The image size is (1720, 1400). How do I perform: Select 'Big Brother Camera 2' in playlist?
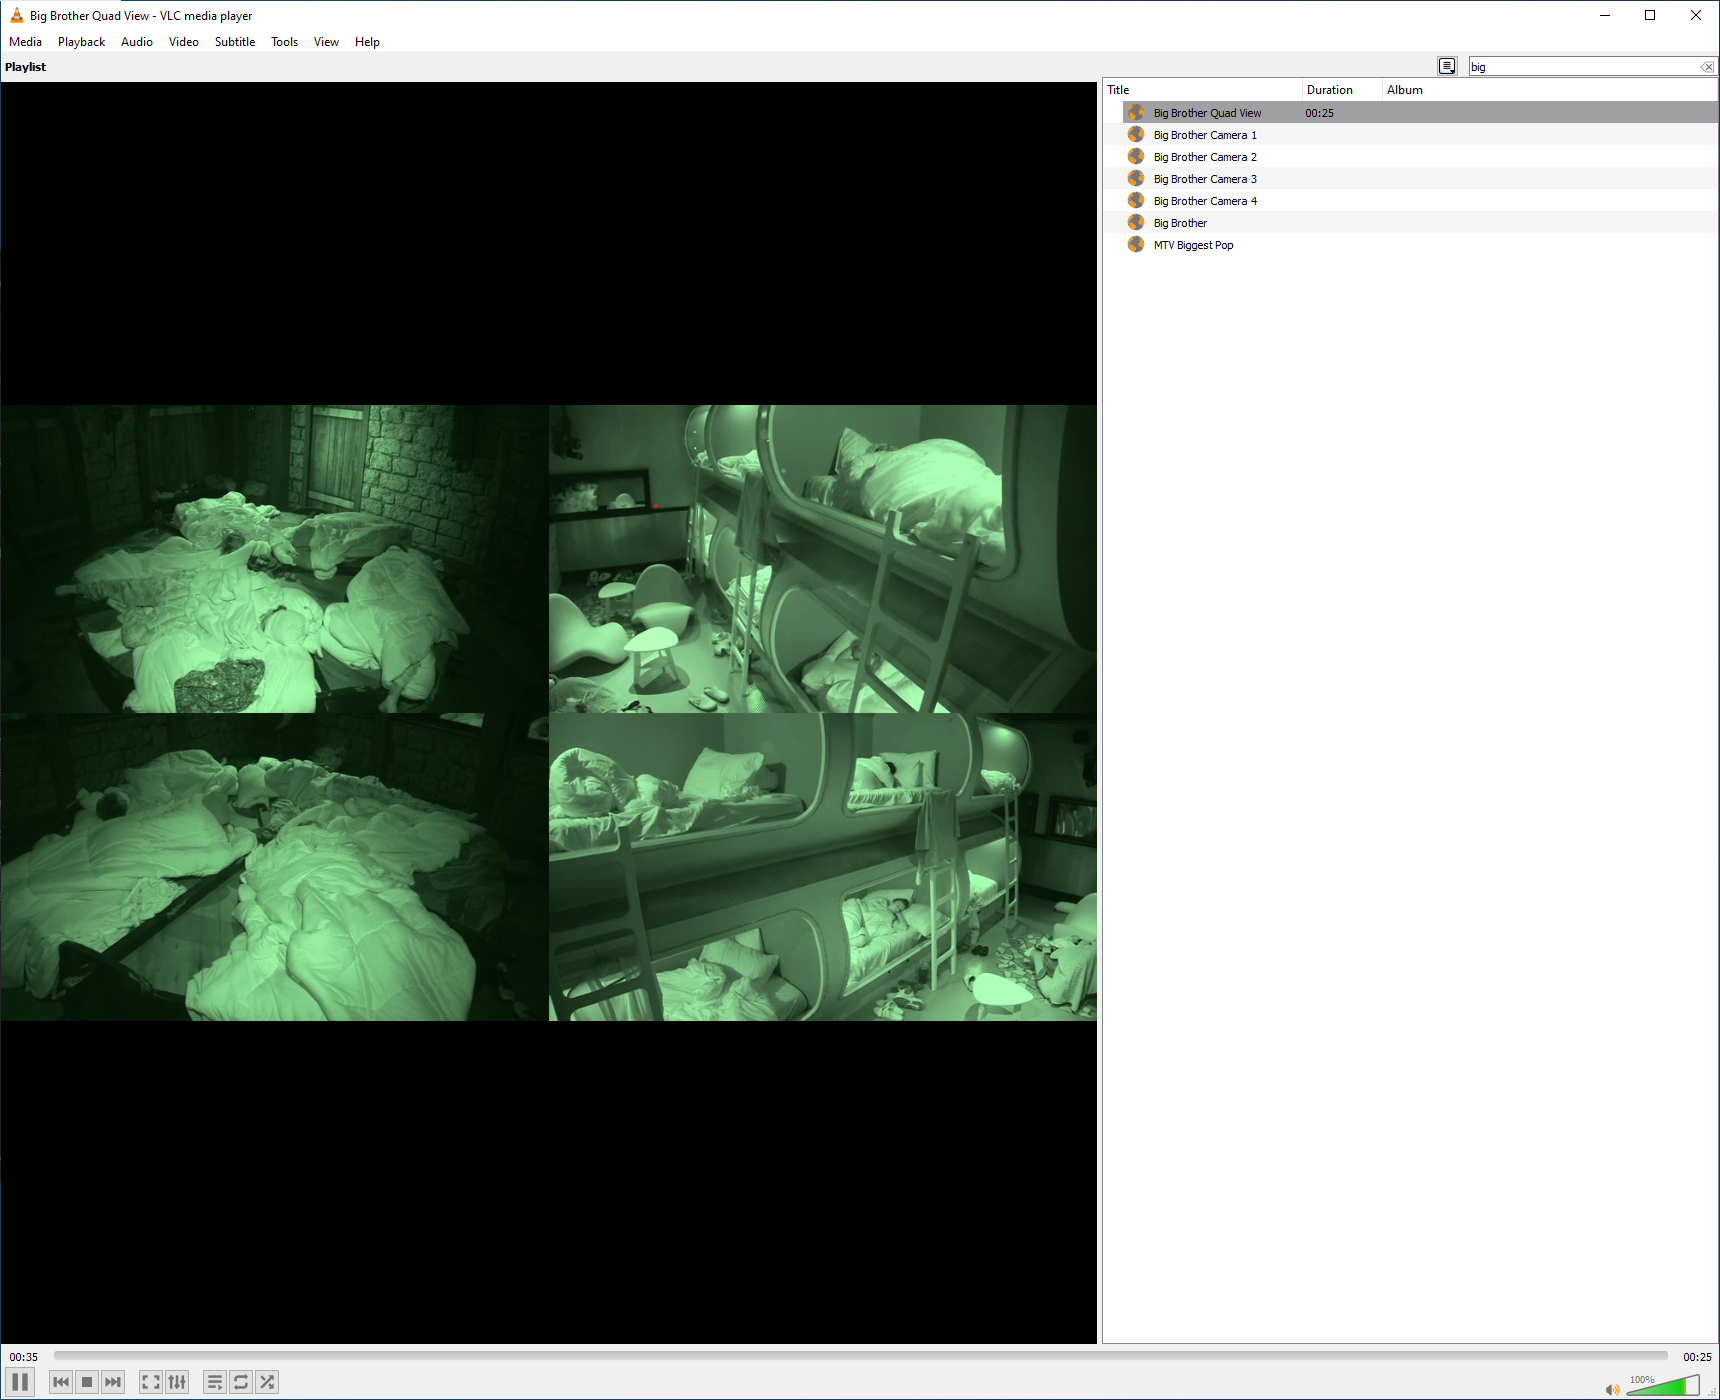tap(1410, 157)
